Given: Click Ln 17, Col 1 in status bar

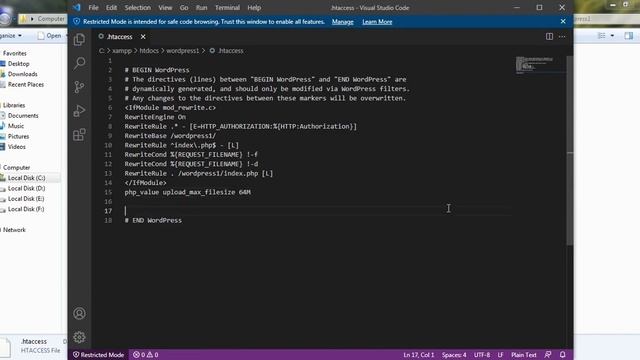Looking at the screenshot, I should tap(418, 355).
